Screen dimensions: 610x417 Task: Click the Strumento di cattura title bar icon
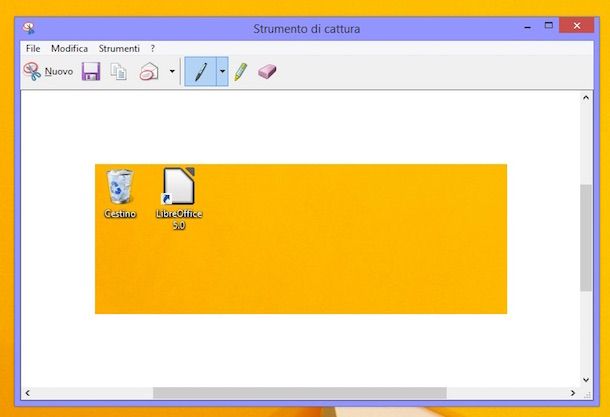29,28
